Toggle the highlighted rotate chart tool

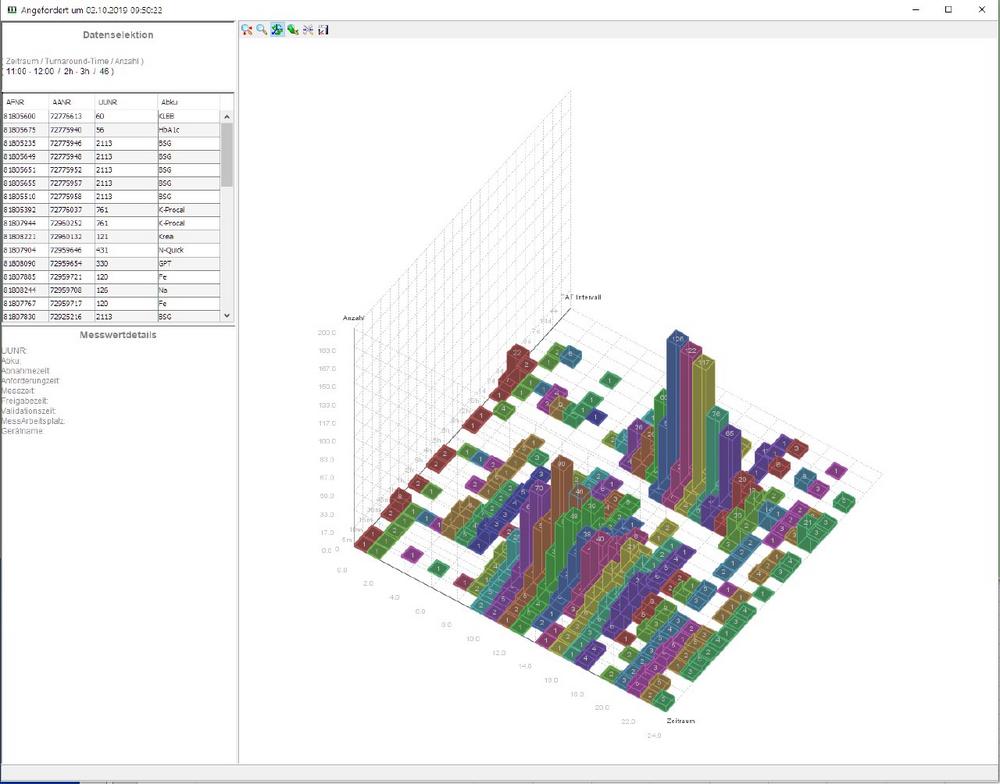tap(277, 30)
